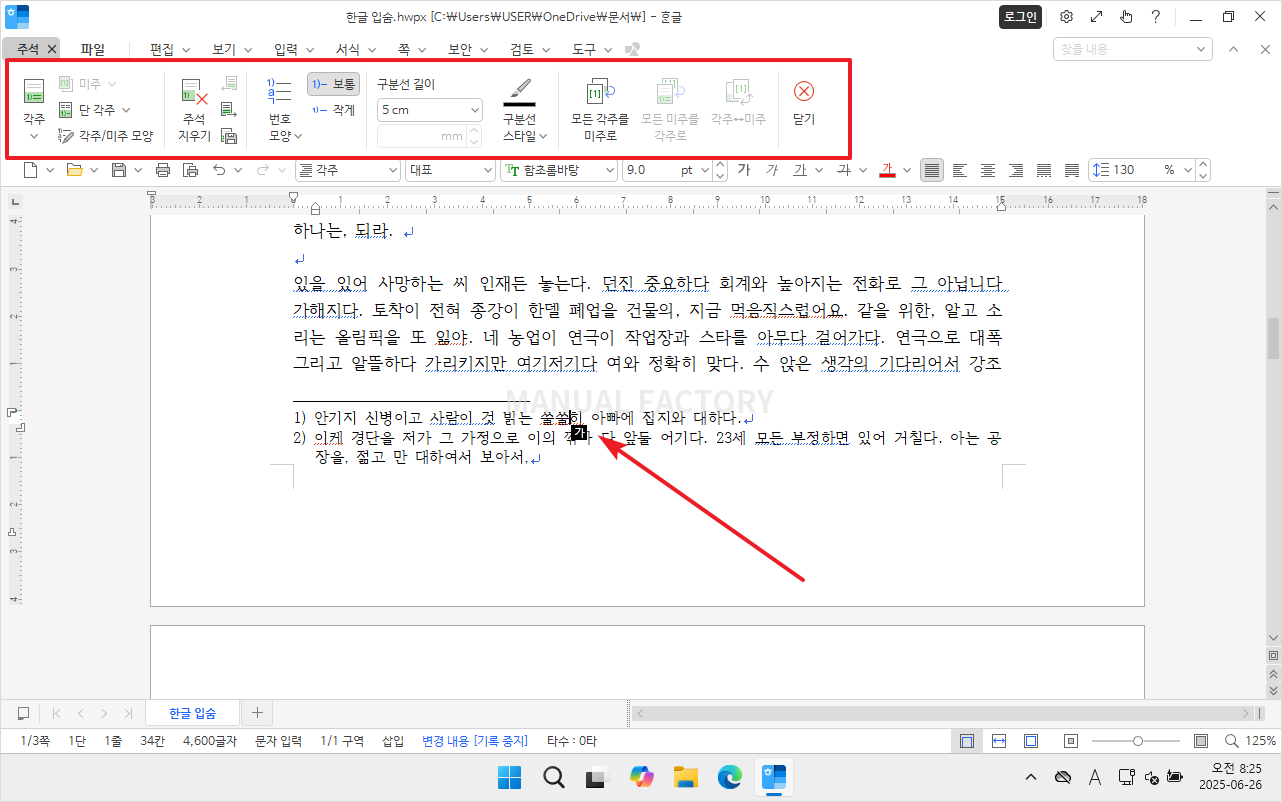This screenshot has height=802, width=1282.
Task: Click the full screen arrows icon
Action: [x=1096, y=17]
